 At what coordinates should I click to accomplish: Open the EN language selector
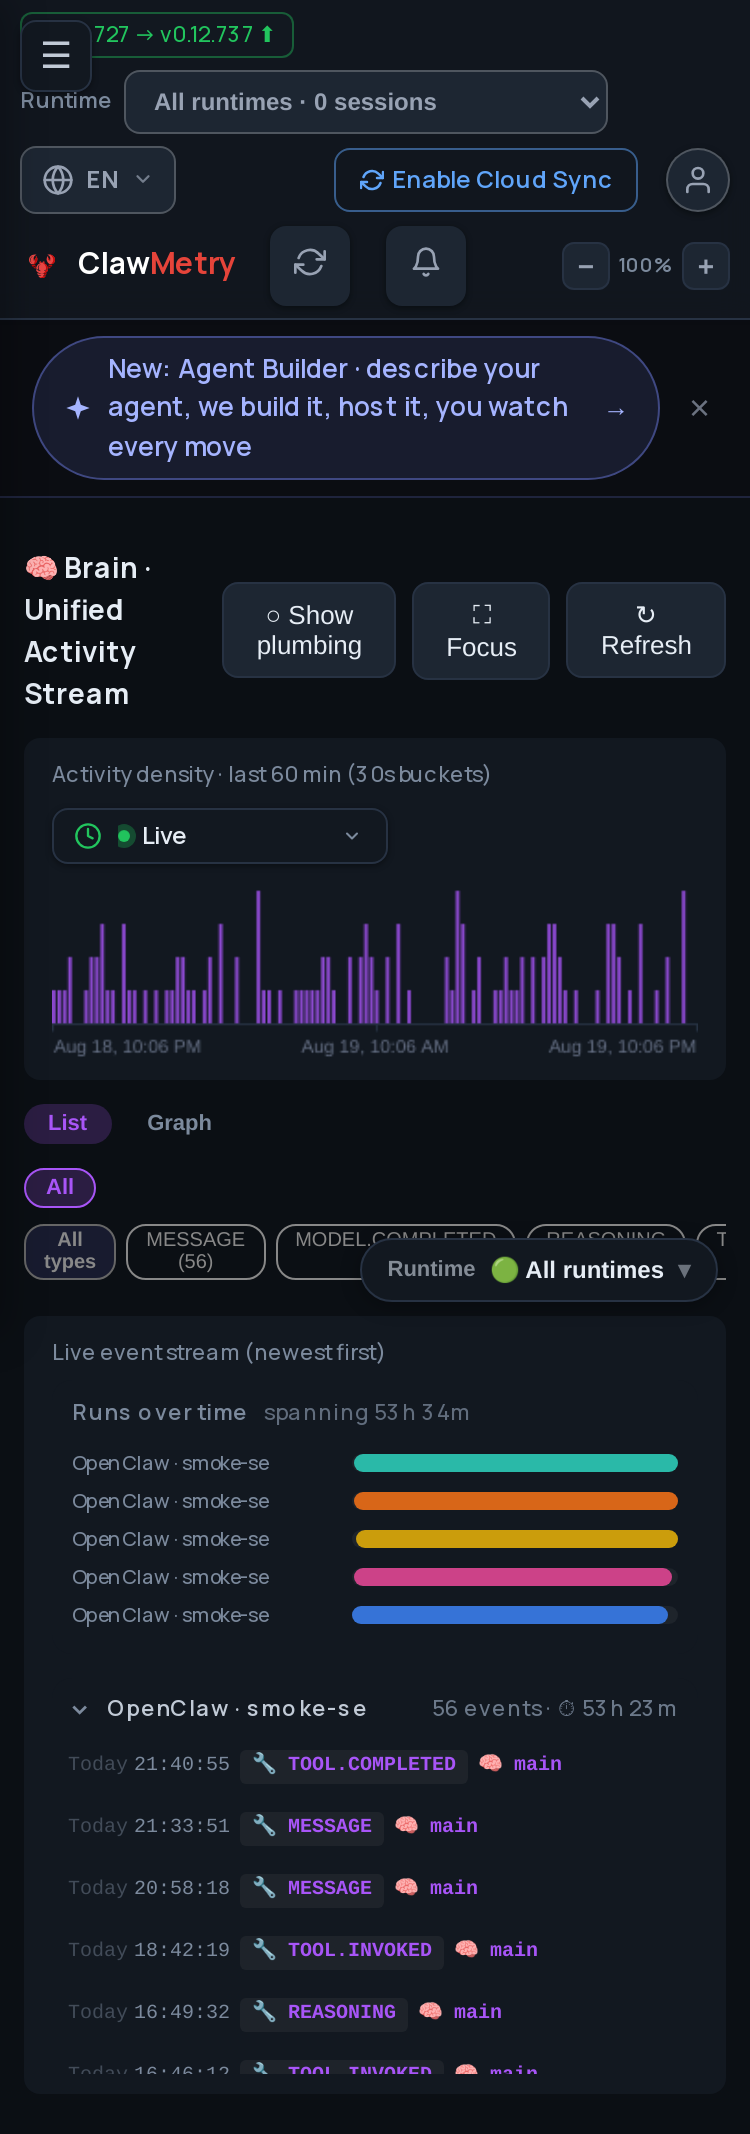[98, 180]
